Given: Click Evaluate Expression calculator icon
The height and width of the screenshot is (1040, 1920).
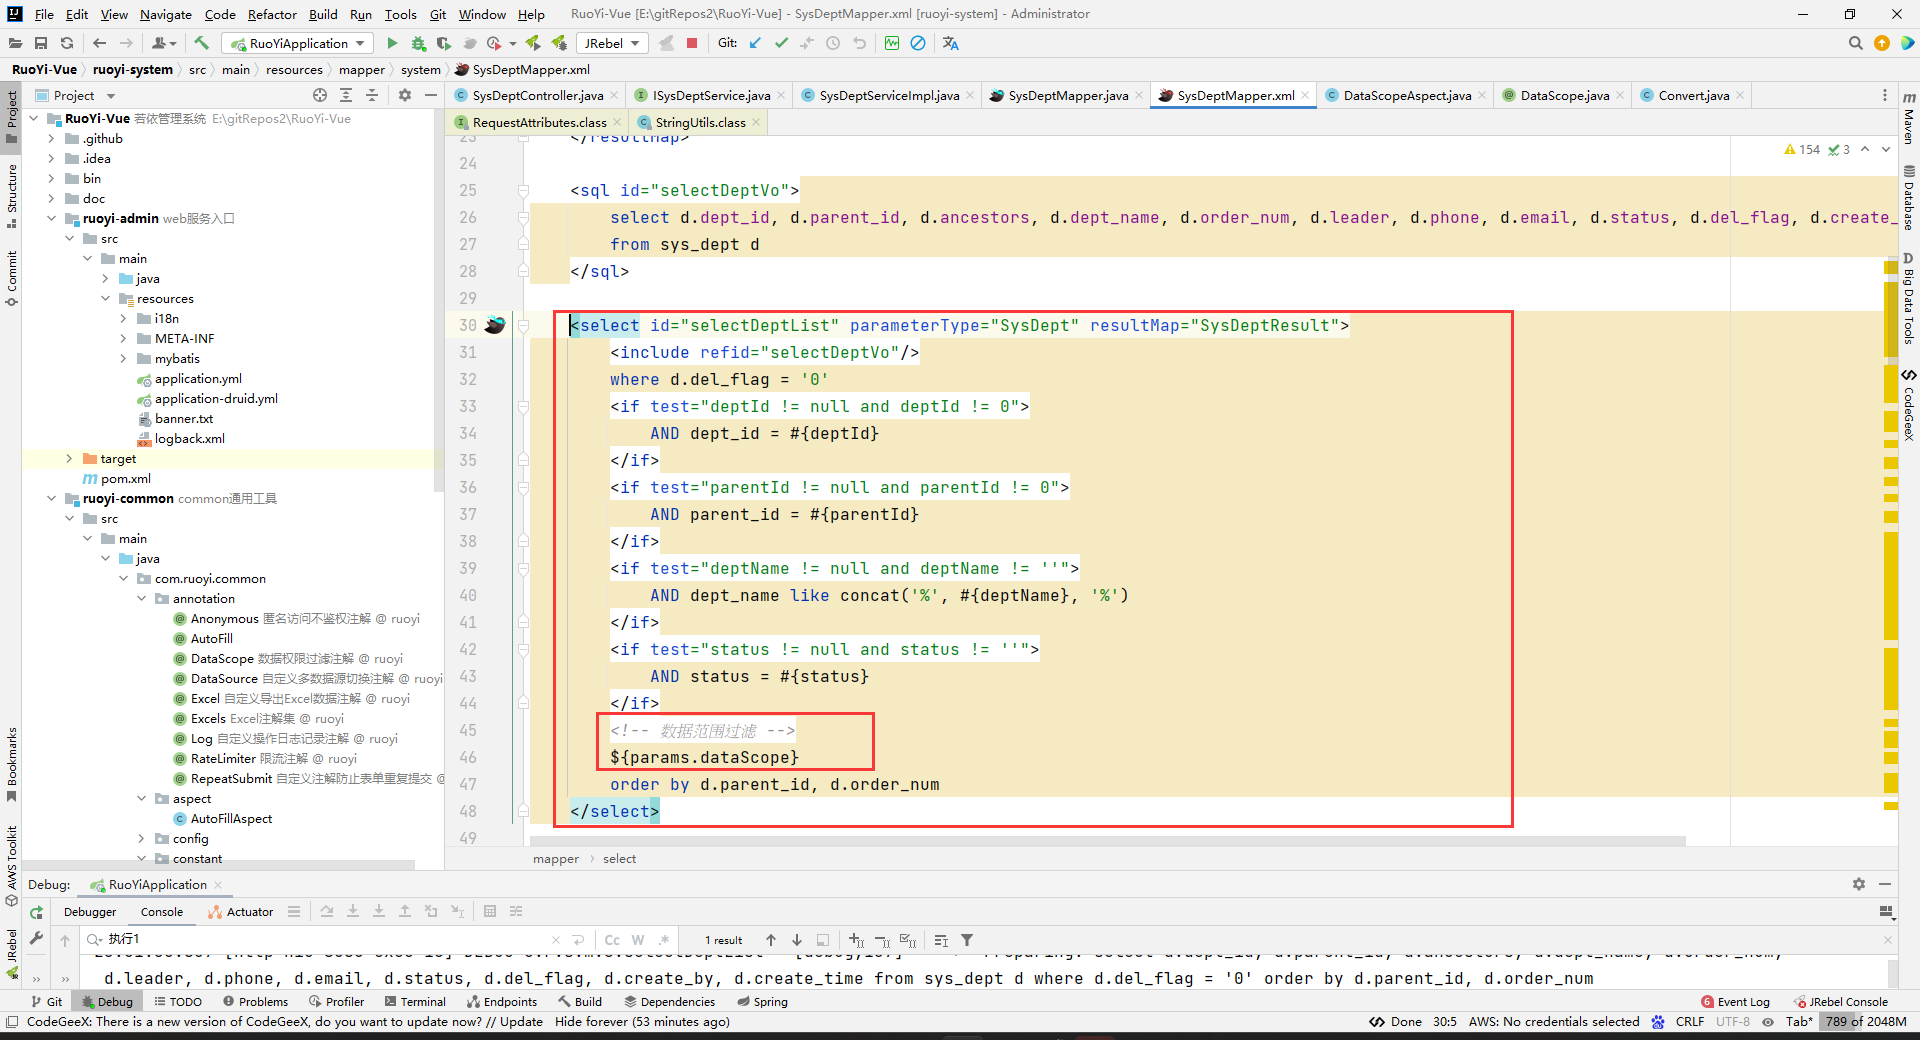Looking at the screenshot, I should [490, 911].
